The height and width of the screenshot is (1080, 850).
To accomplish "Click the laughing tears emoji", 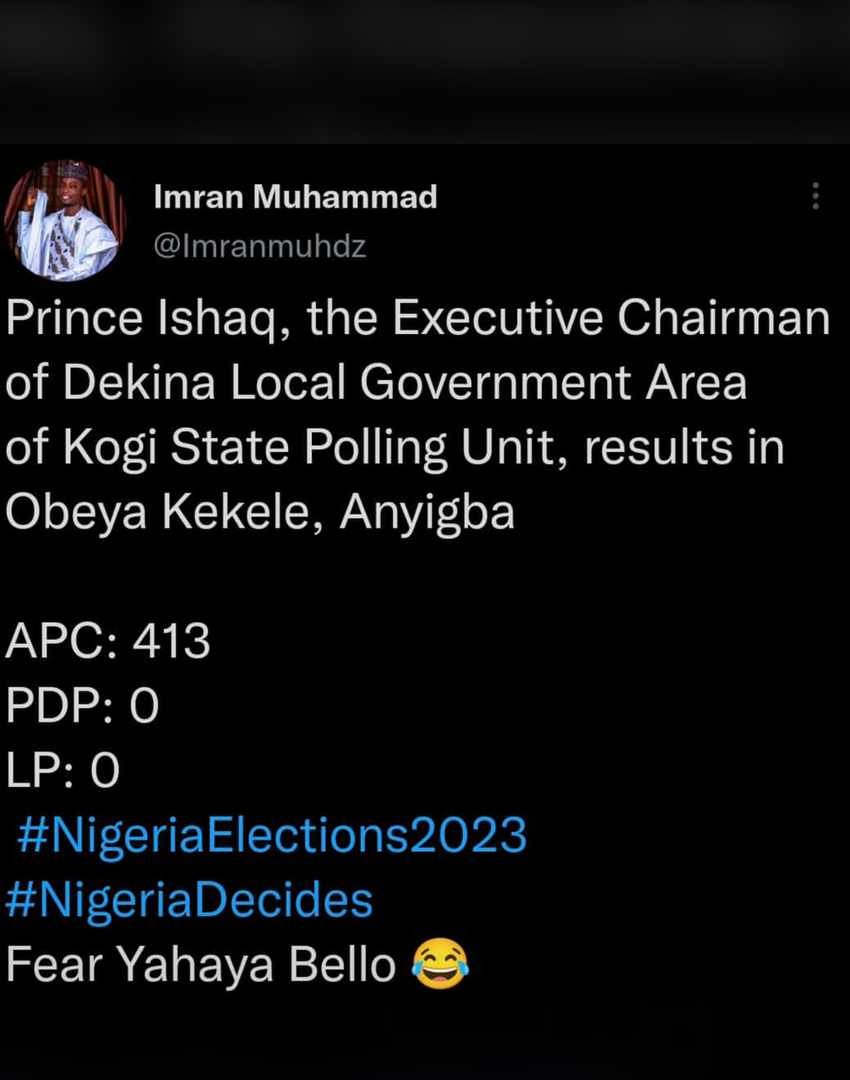I will coord(441,964).
